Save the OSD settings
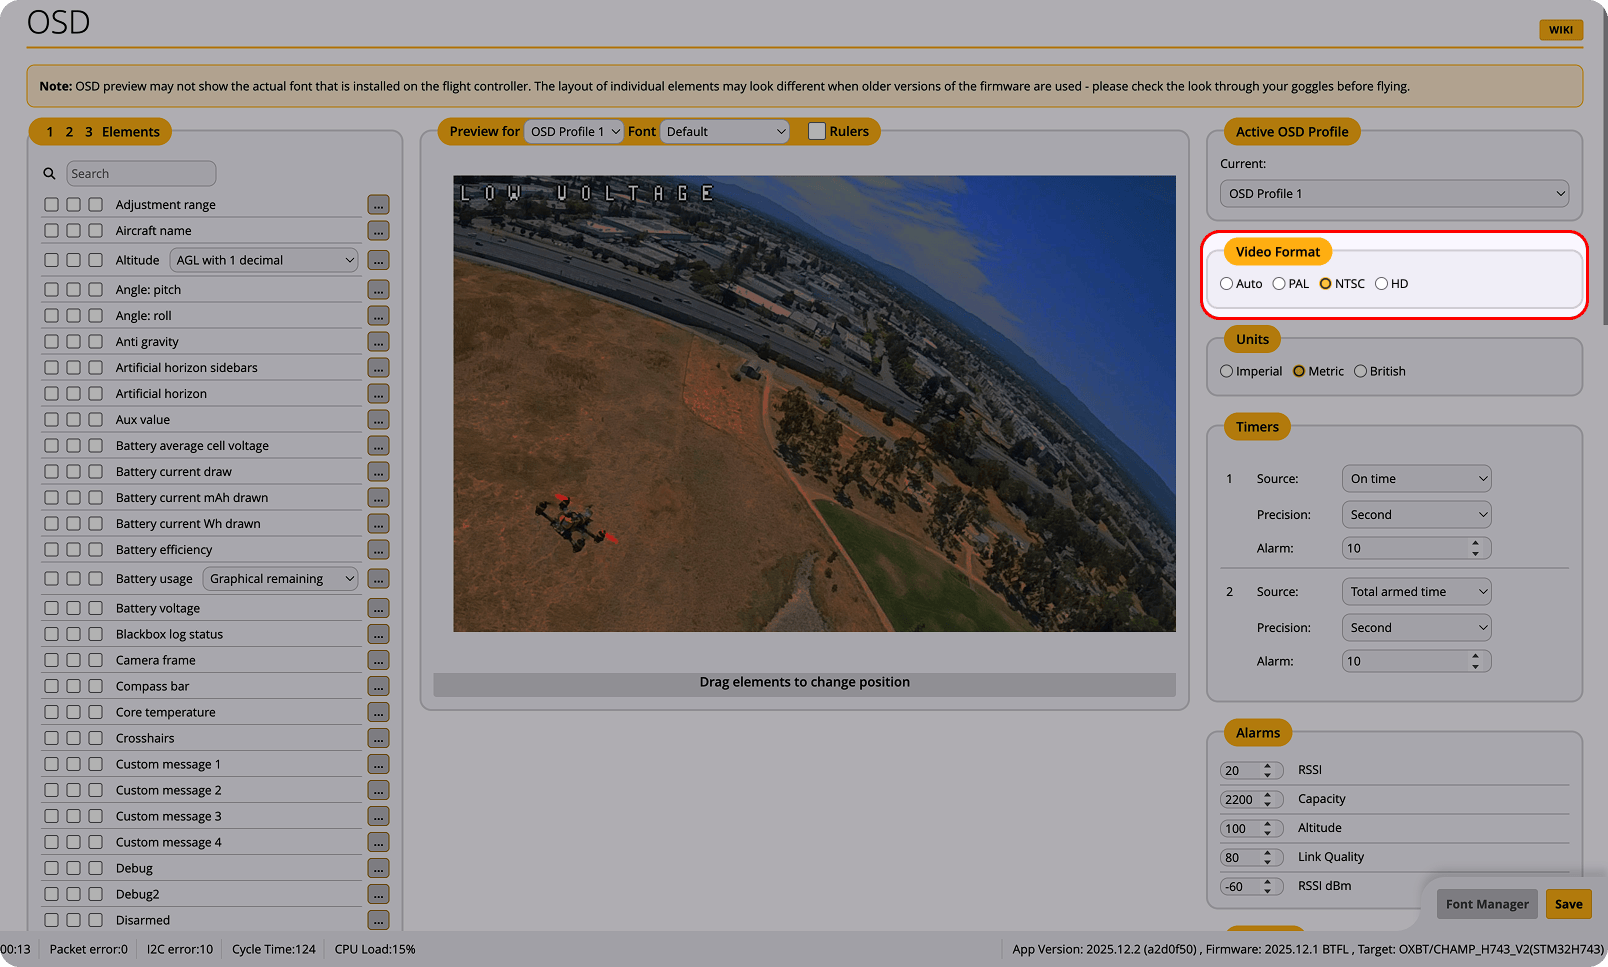The image size is (1608, 967). (1568, 904)
